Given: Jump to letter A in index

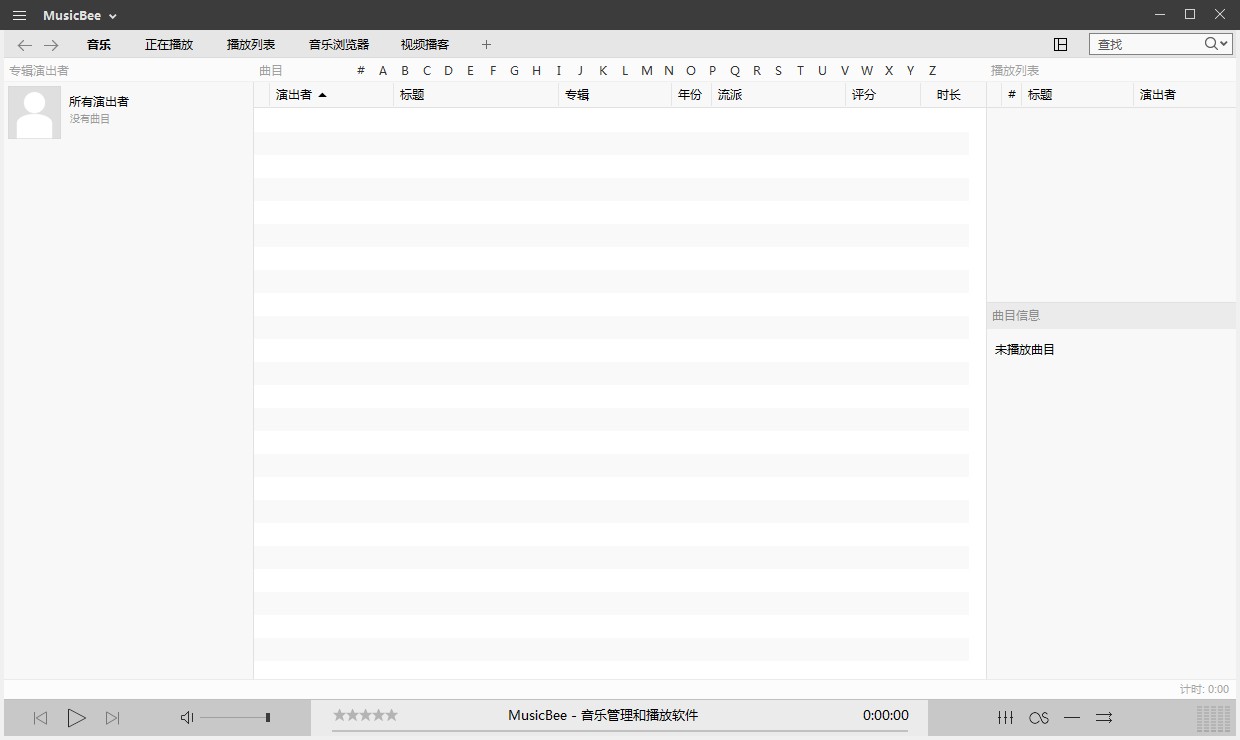Looking at the screenshot, I should (x=383, y=71).
